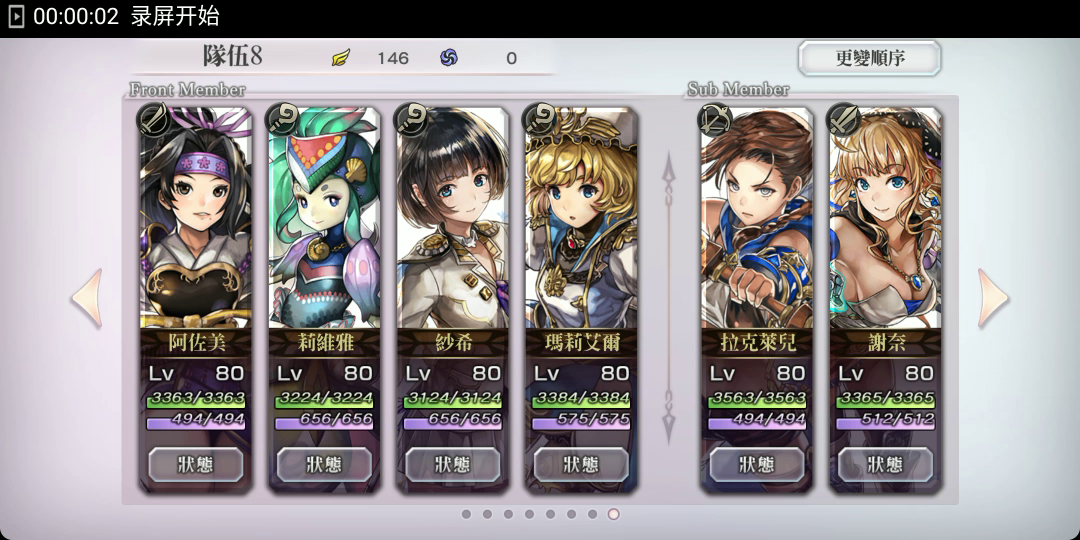Click the sword weapon icon on 謝奈's card
Screen dimensions: 1080x540
click(842, 117)
